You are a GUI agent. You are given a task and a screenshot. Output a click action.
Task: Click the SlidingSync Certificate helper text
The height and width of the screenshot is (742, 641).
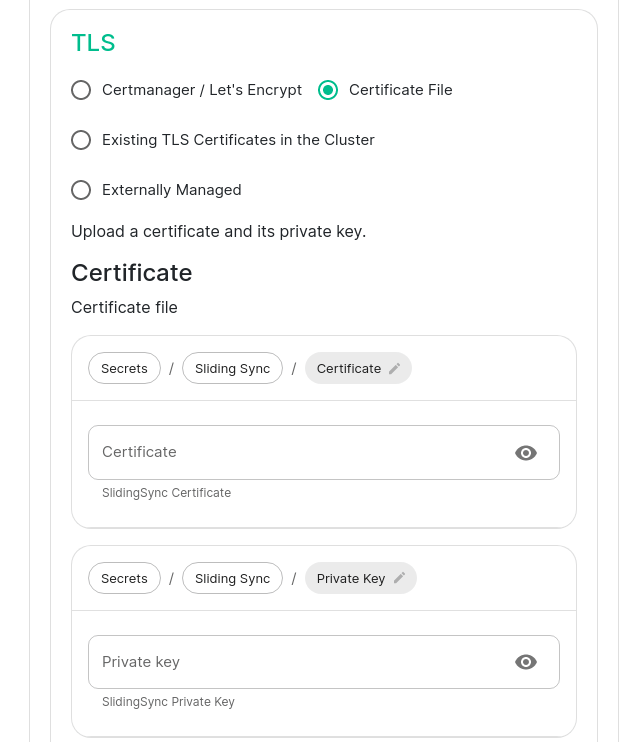(166, 493)
